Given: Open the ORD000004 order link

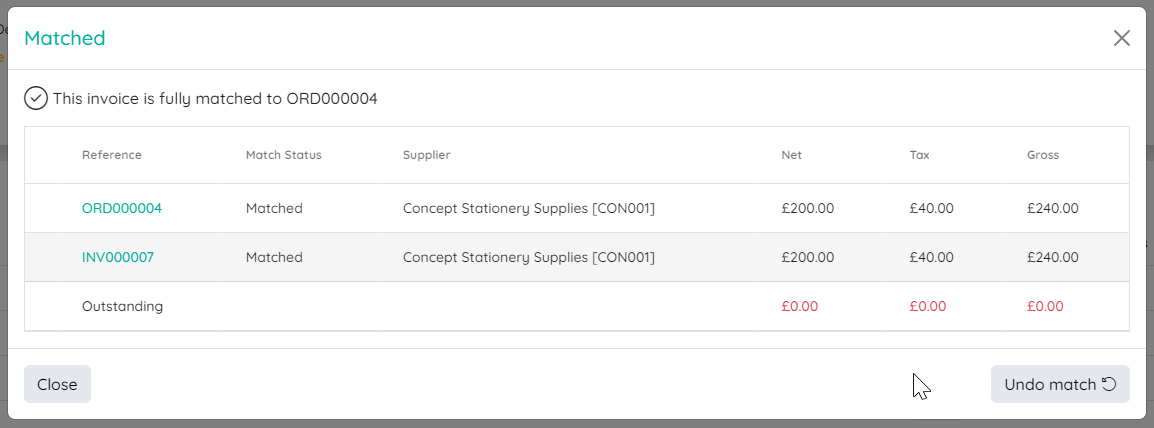Looking at the screenshot, I should coord(121,208).
